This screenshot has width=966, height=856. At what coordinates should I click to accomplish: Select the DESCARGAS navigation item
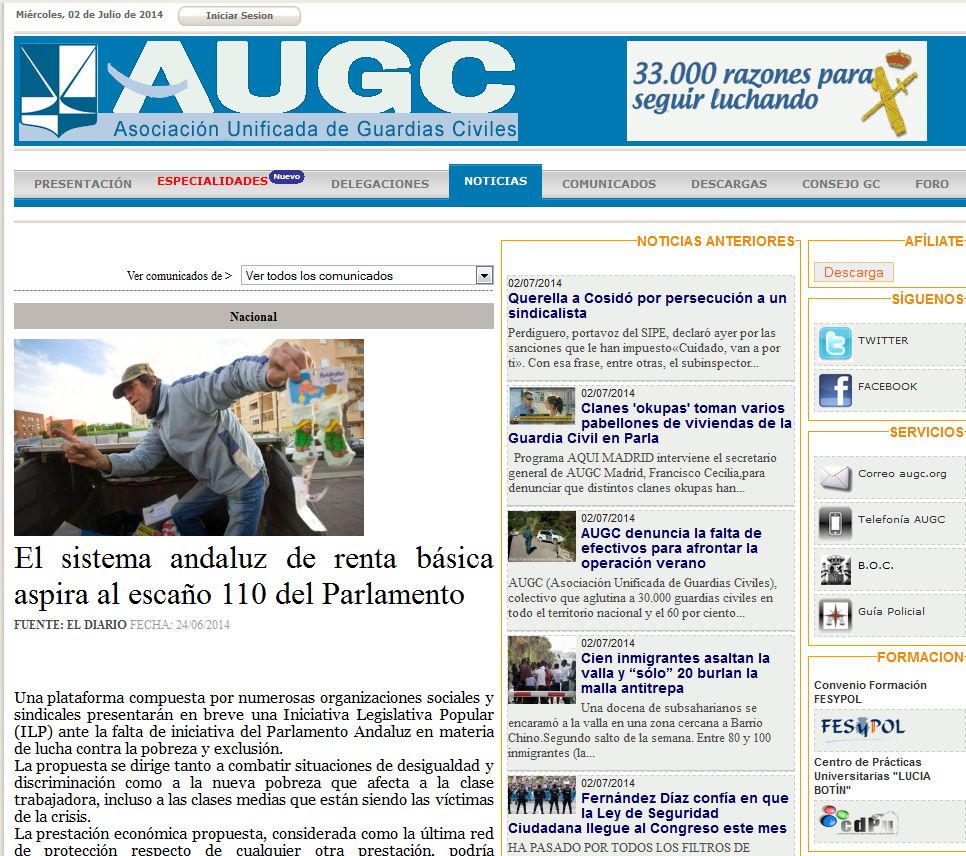728,184
